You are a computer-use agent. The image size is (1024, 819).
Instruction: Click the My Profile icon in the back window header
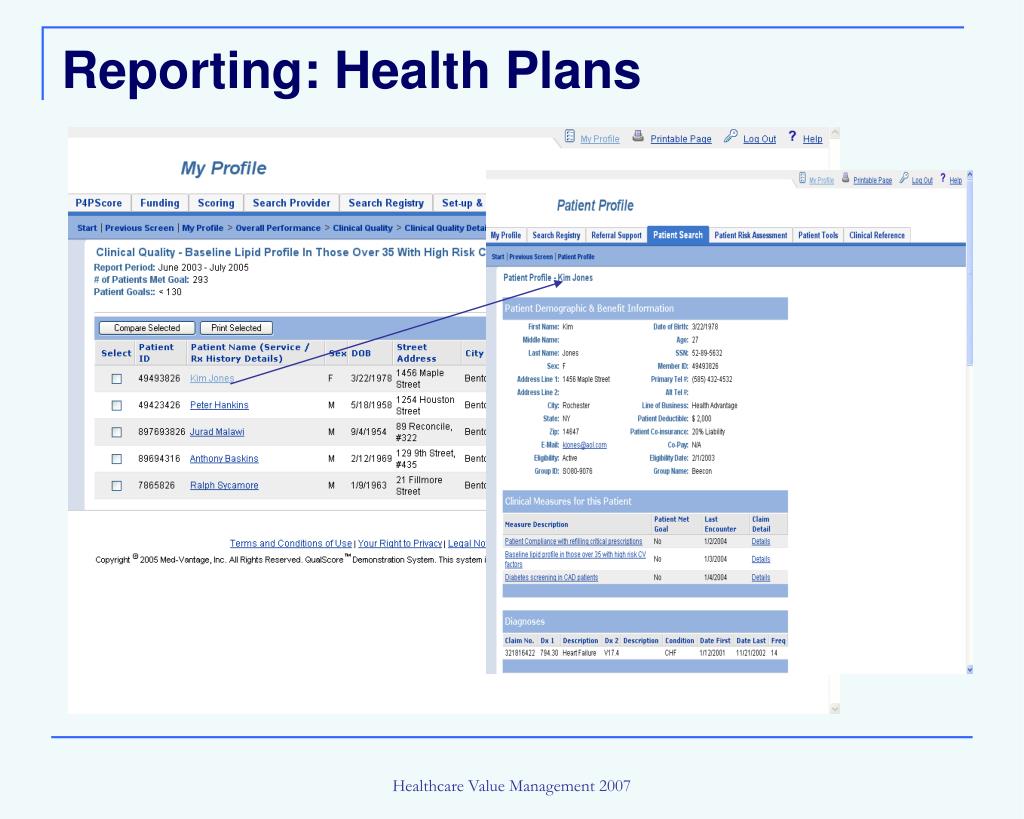(569, 136)
